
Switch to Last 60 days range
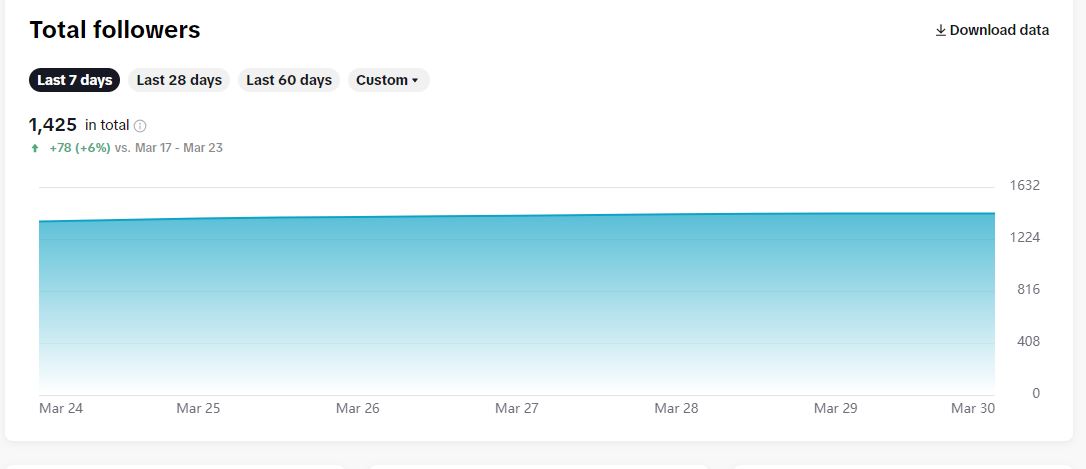pos(289,80)
